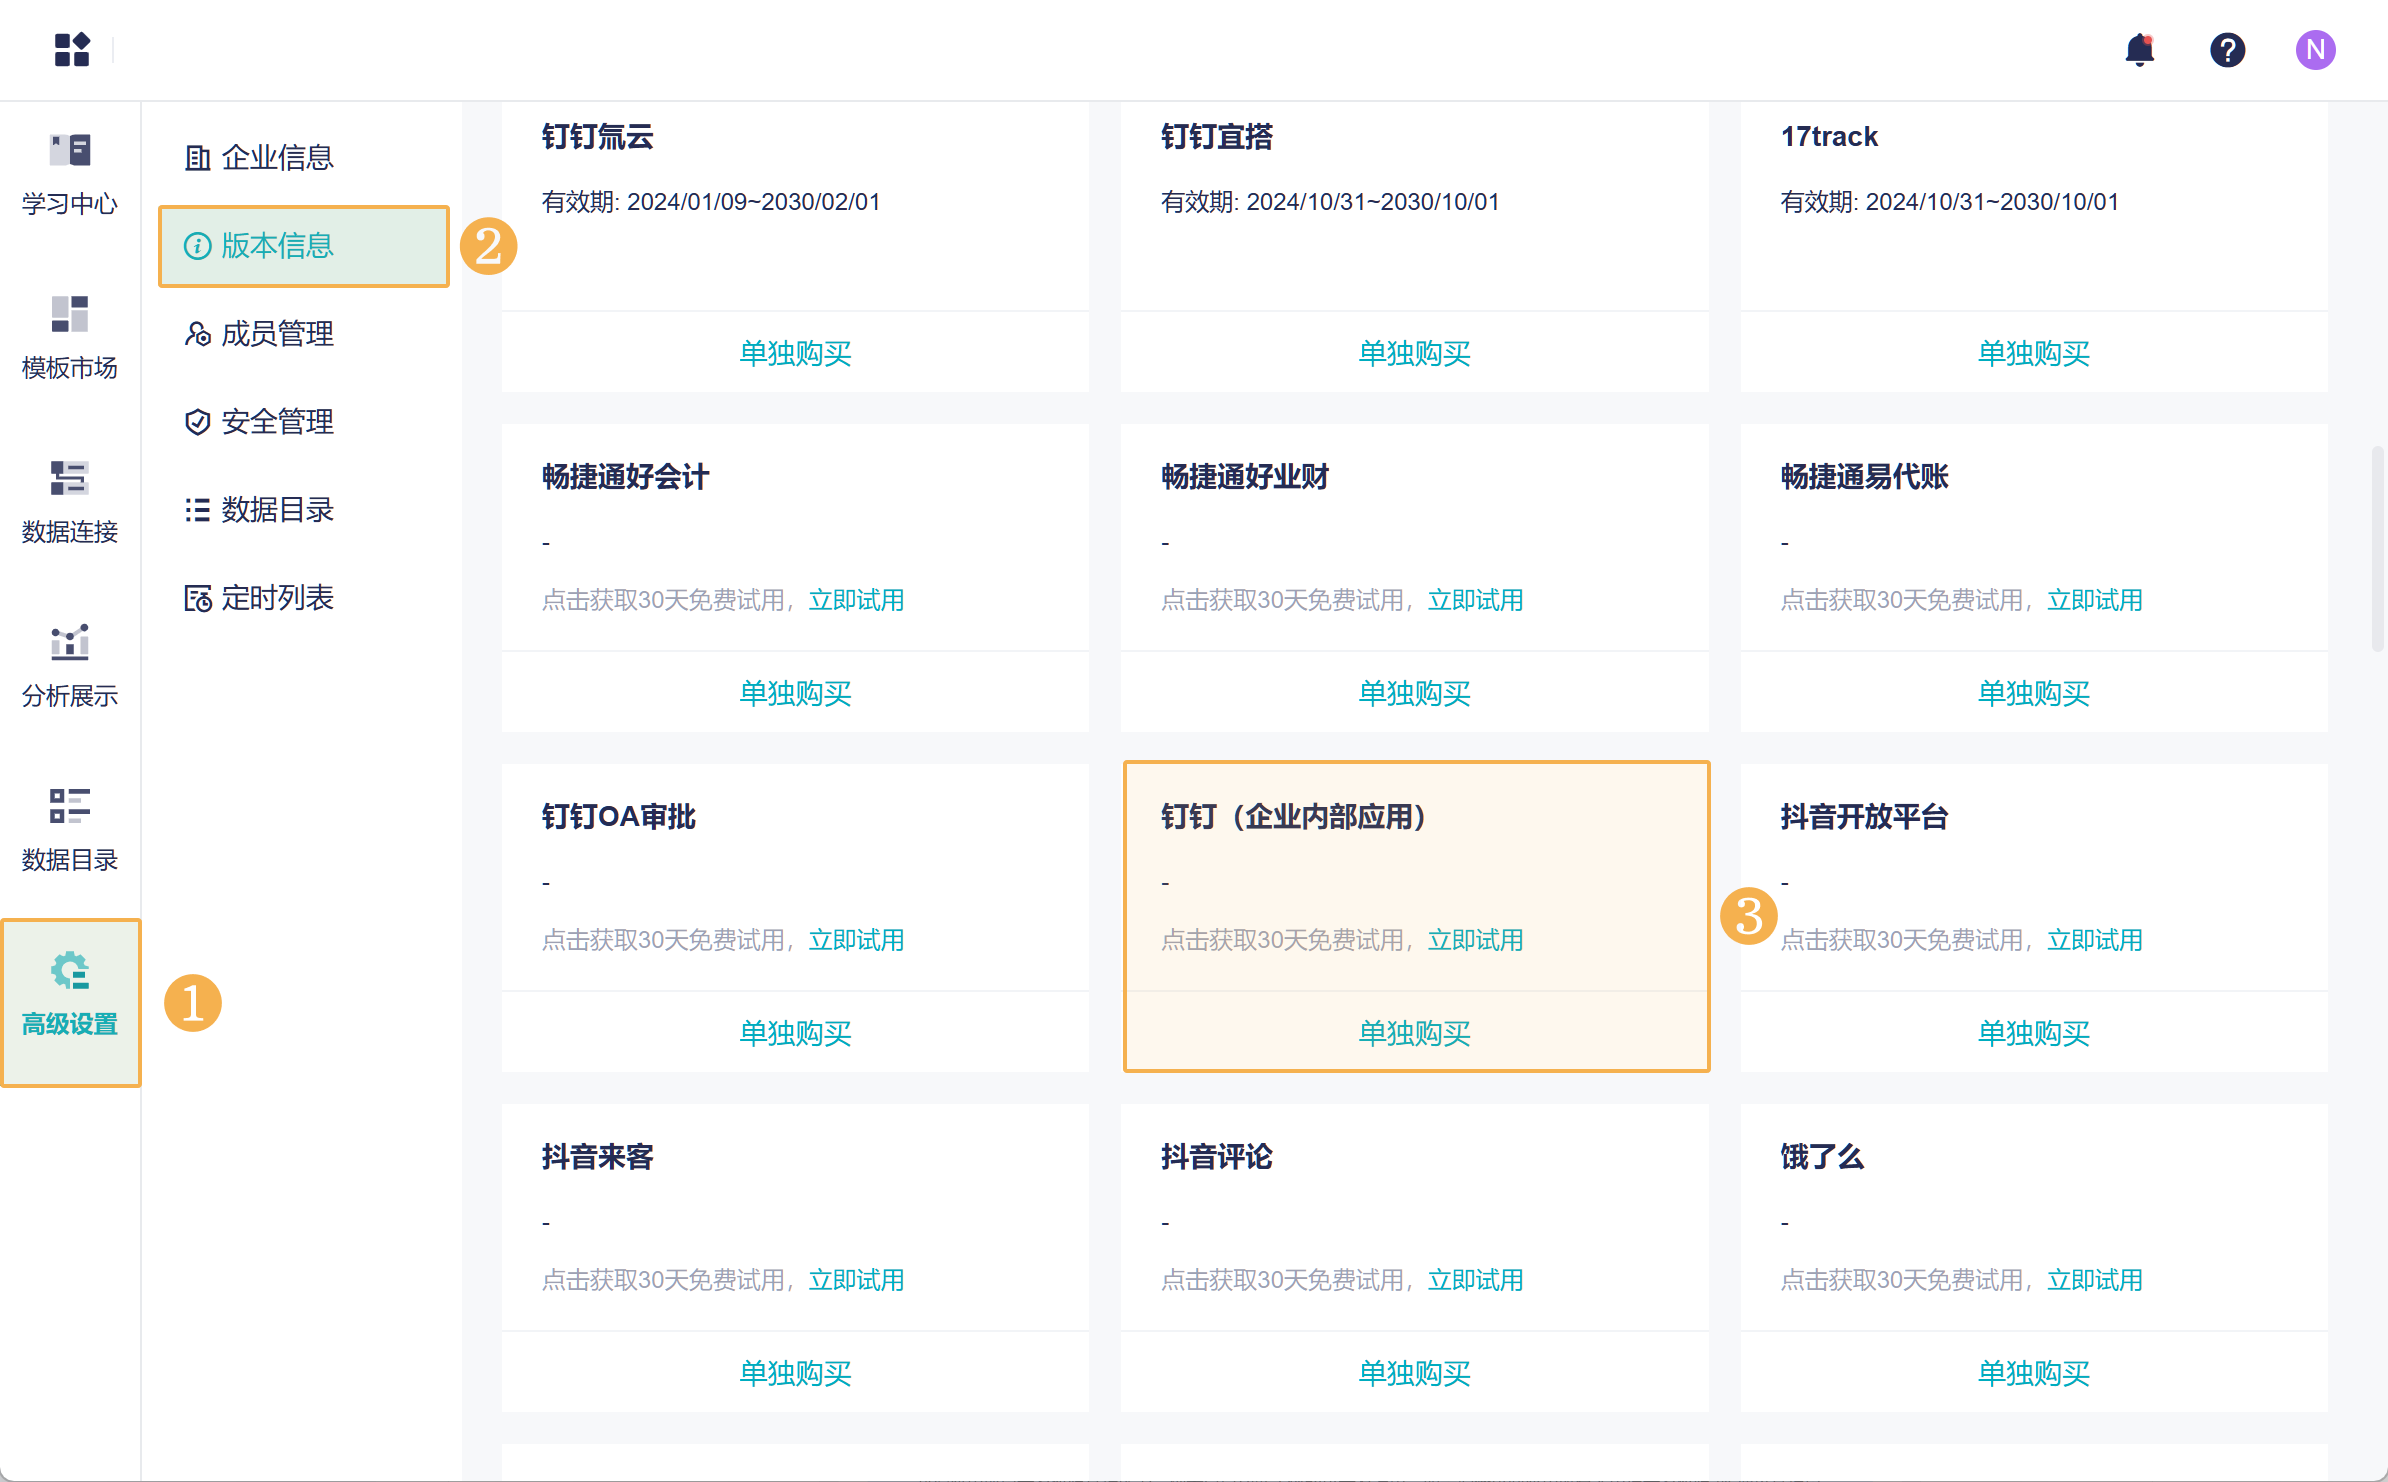This screenshot has height=1482, width=2388.
Task: Open 学习中心 in left sidebar
Action: click(x=70, y=175)
